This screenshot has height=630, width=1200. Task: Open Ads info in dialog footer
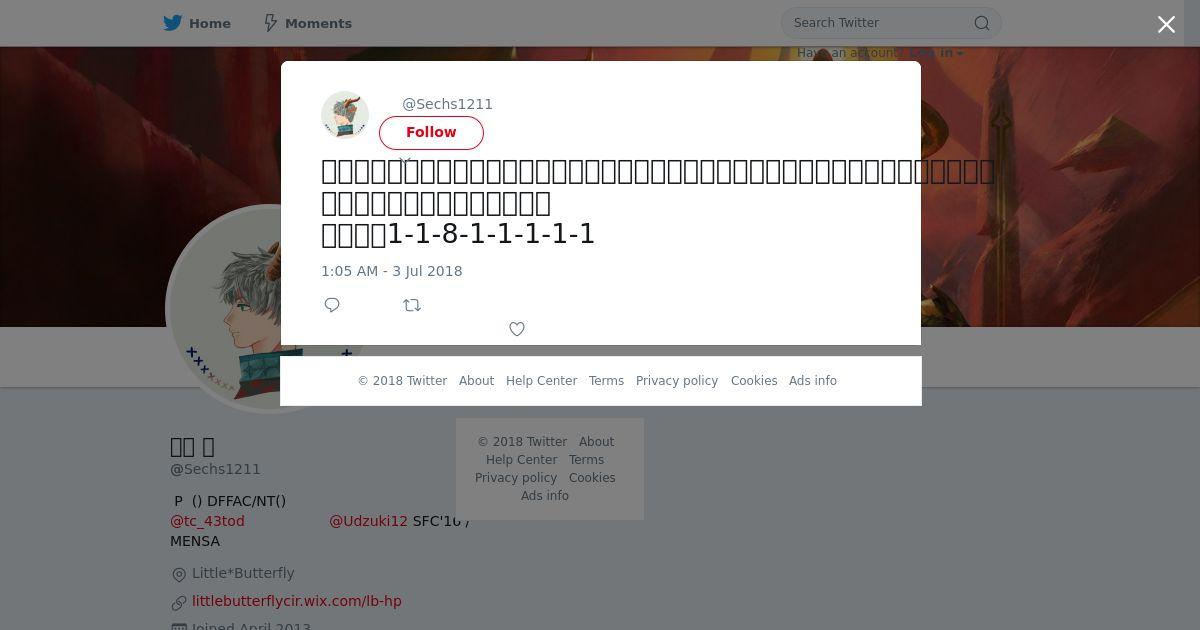813,381
